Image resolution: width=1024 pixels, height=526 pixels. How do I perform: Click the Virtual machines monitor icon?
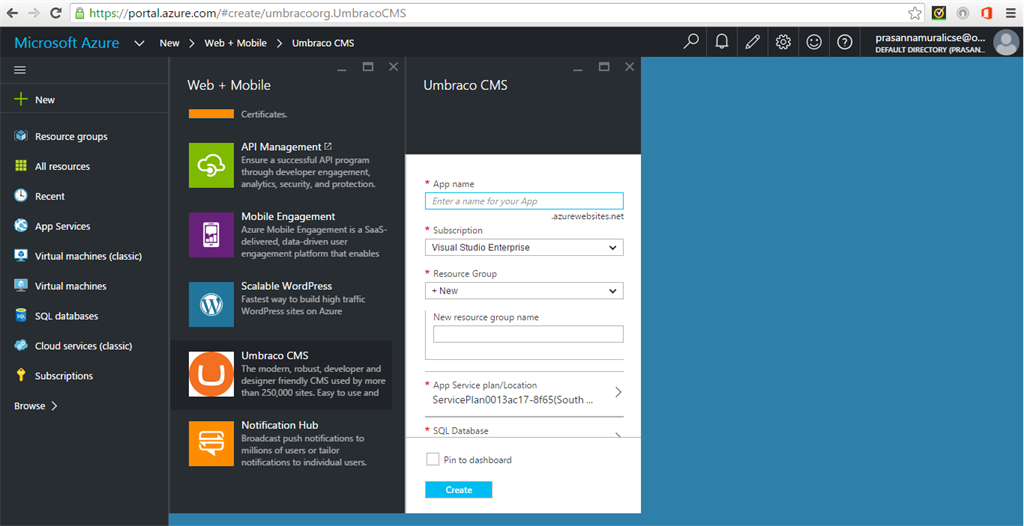21,286
